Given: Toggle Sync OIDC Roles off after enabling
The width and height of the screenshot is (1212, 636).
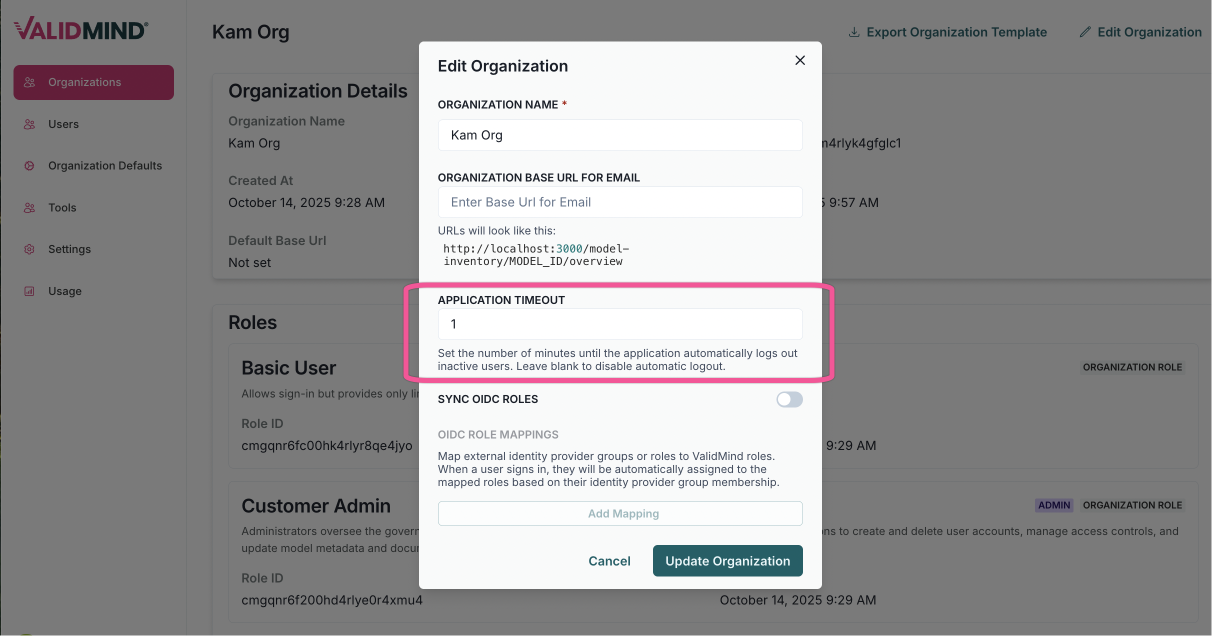Looking at the screenshot, I should click(x=789, y=399).
